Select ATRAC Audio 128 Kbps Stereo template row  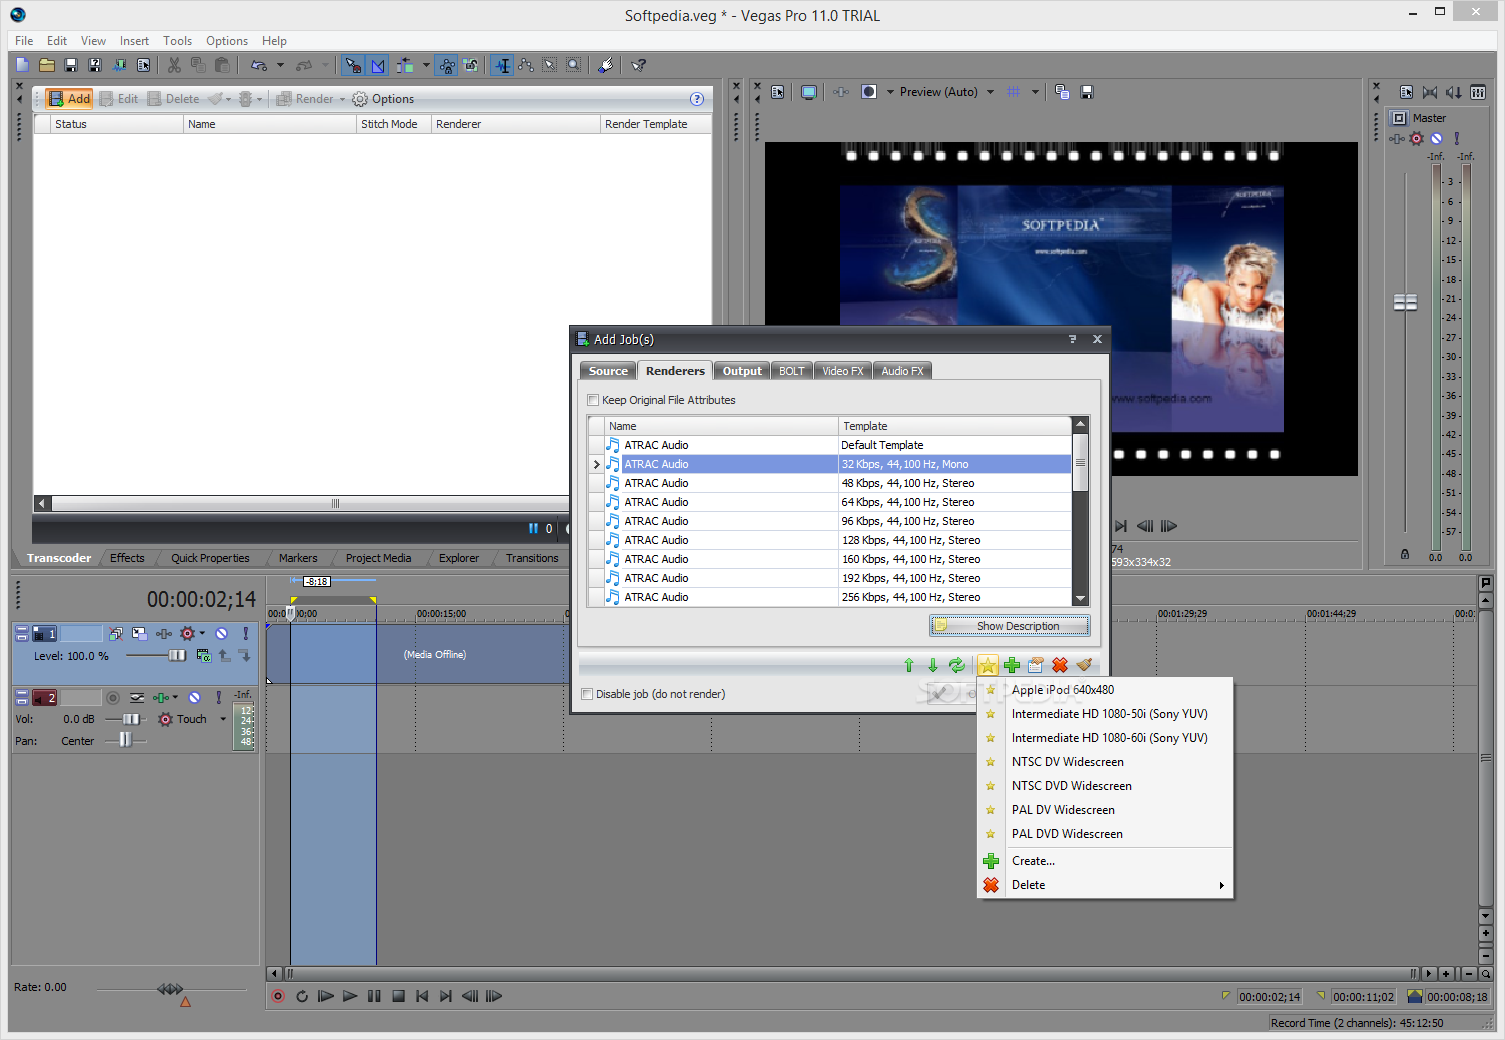coord(829,540)
